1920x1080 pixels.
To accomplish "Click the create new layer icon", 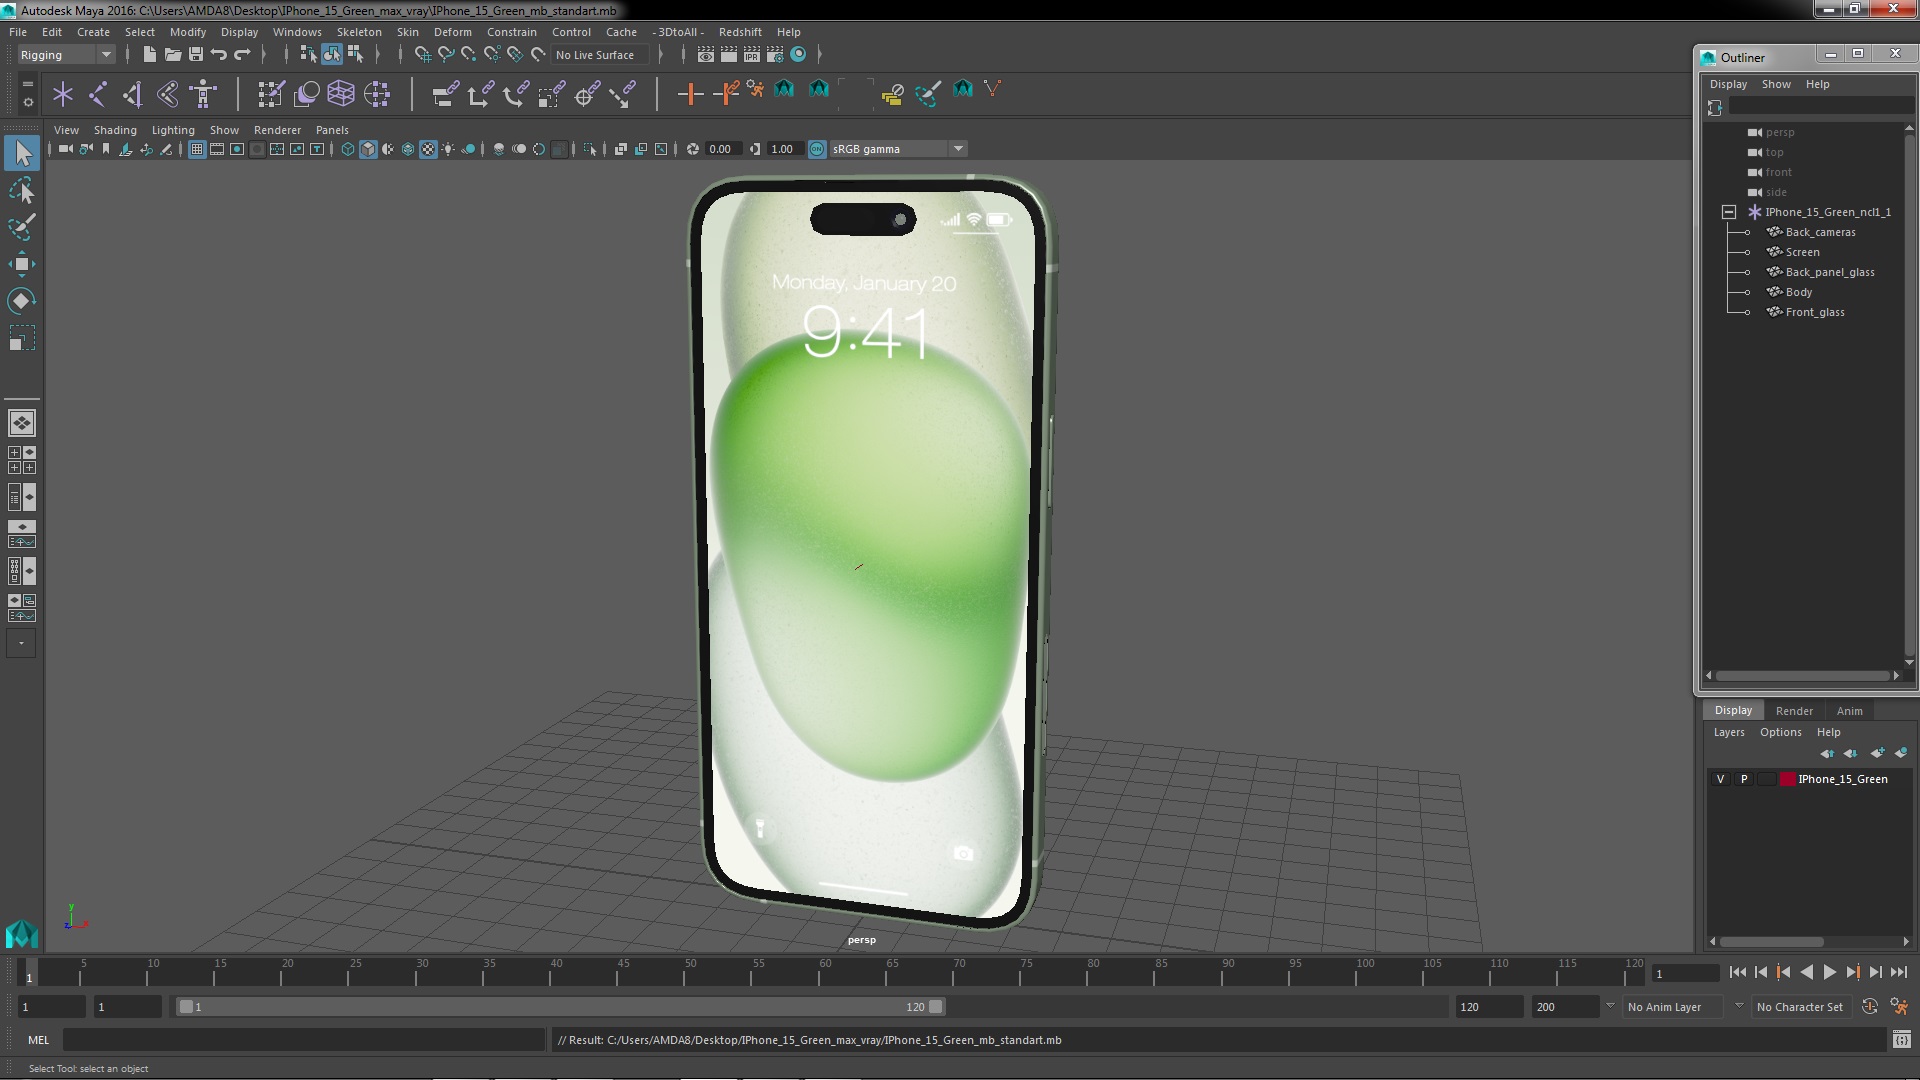I will click(1877, 753).
